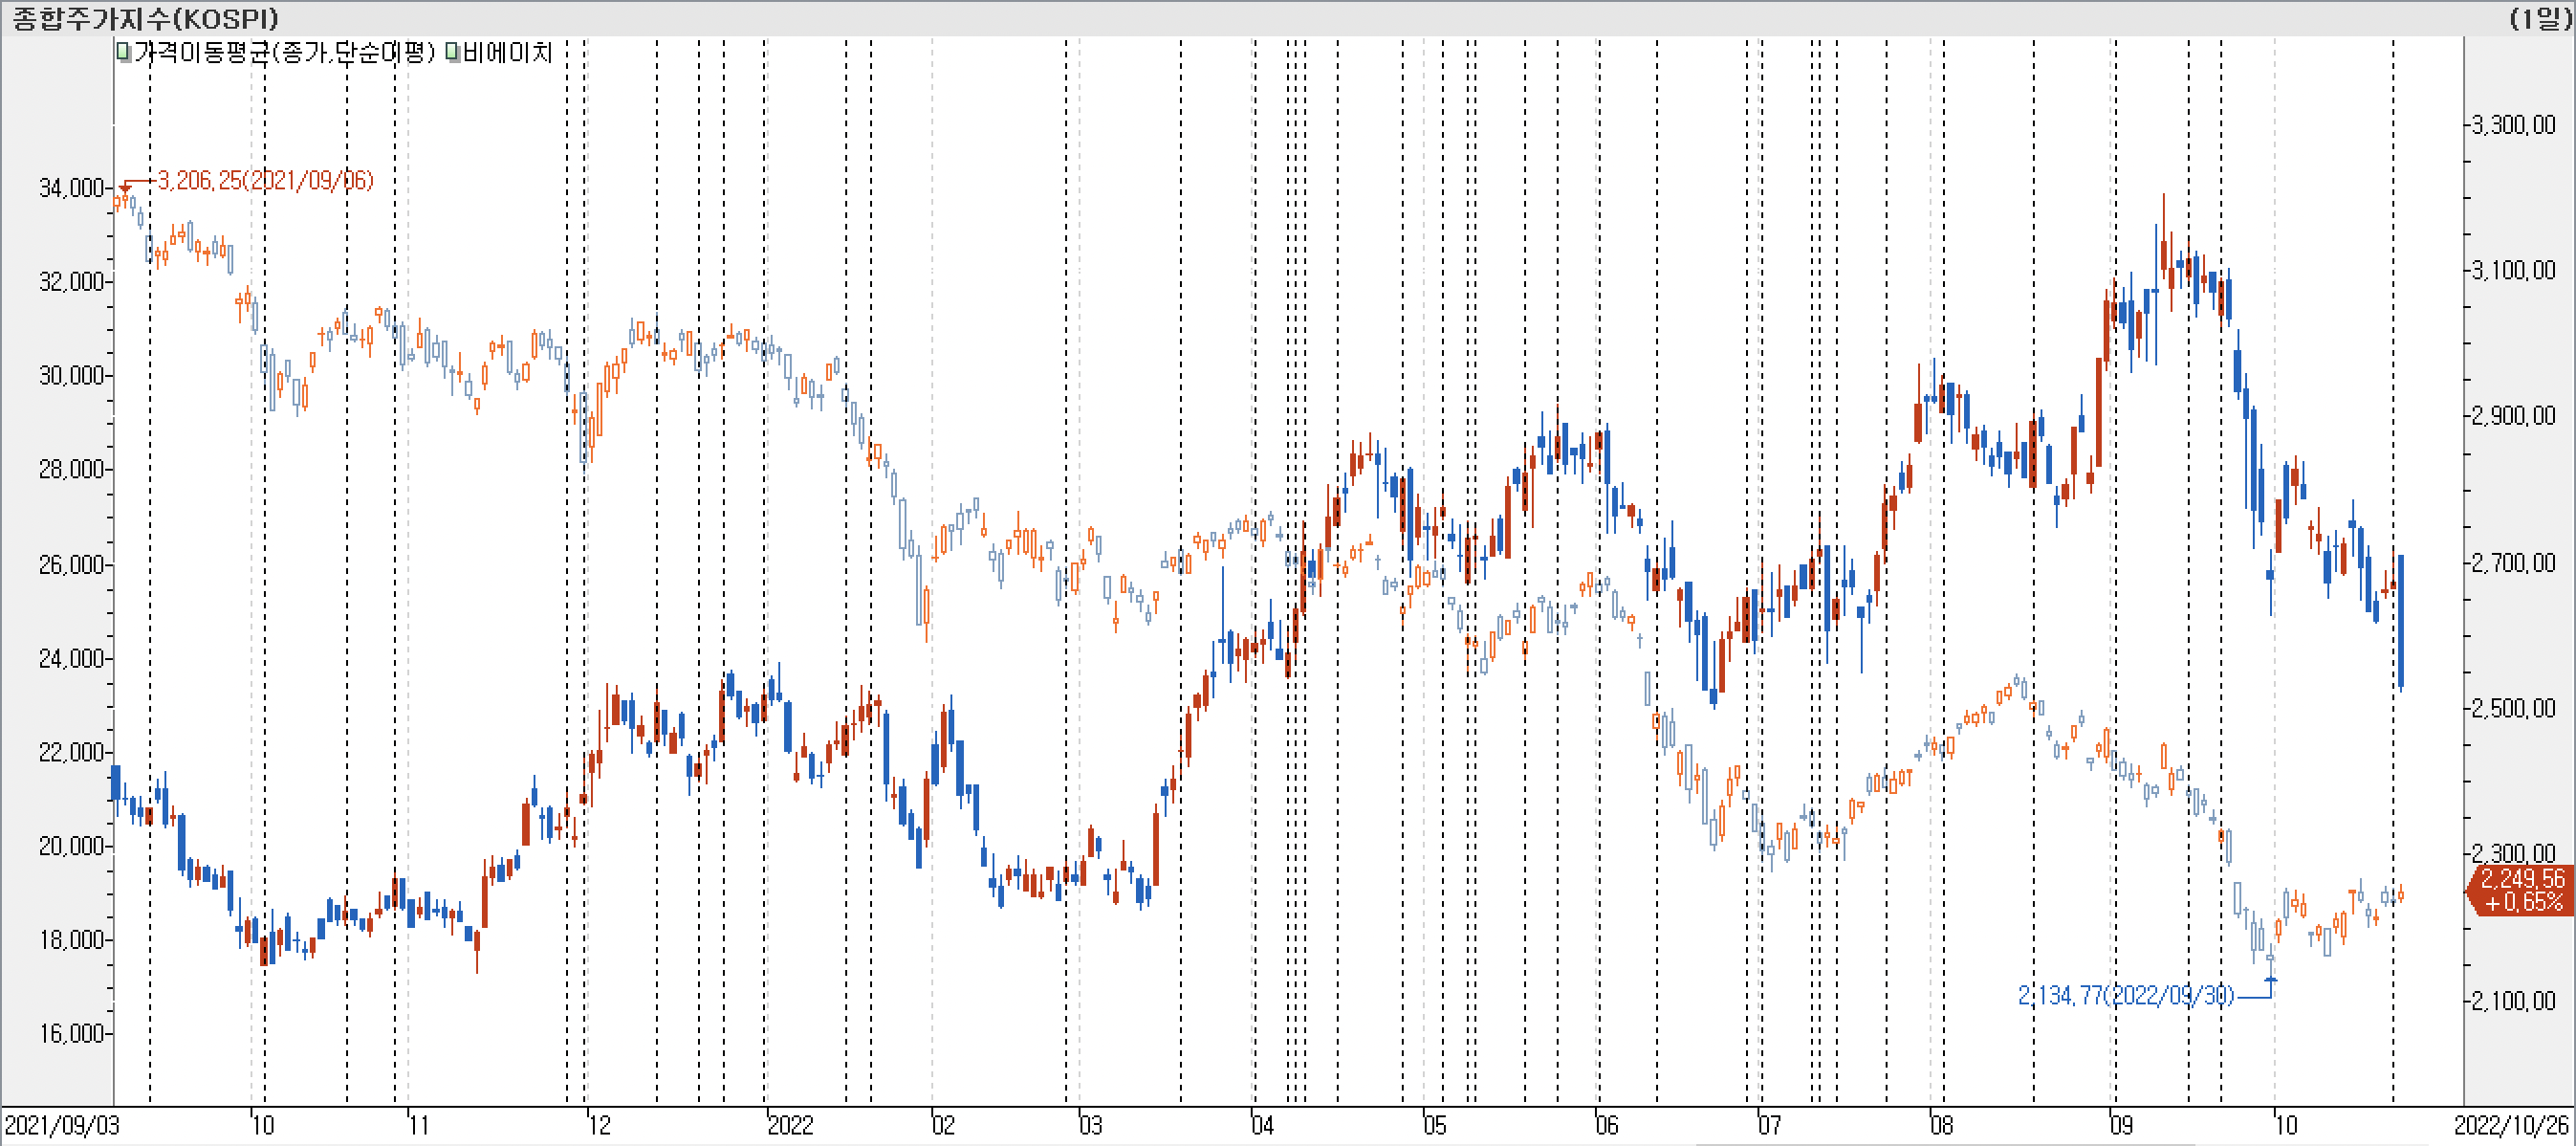Viewport: 2576px width, 1146px height.
Task: Click the 2,134.77(2022/09/30) low annotation text
Action: point(2125,995)
